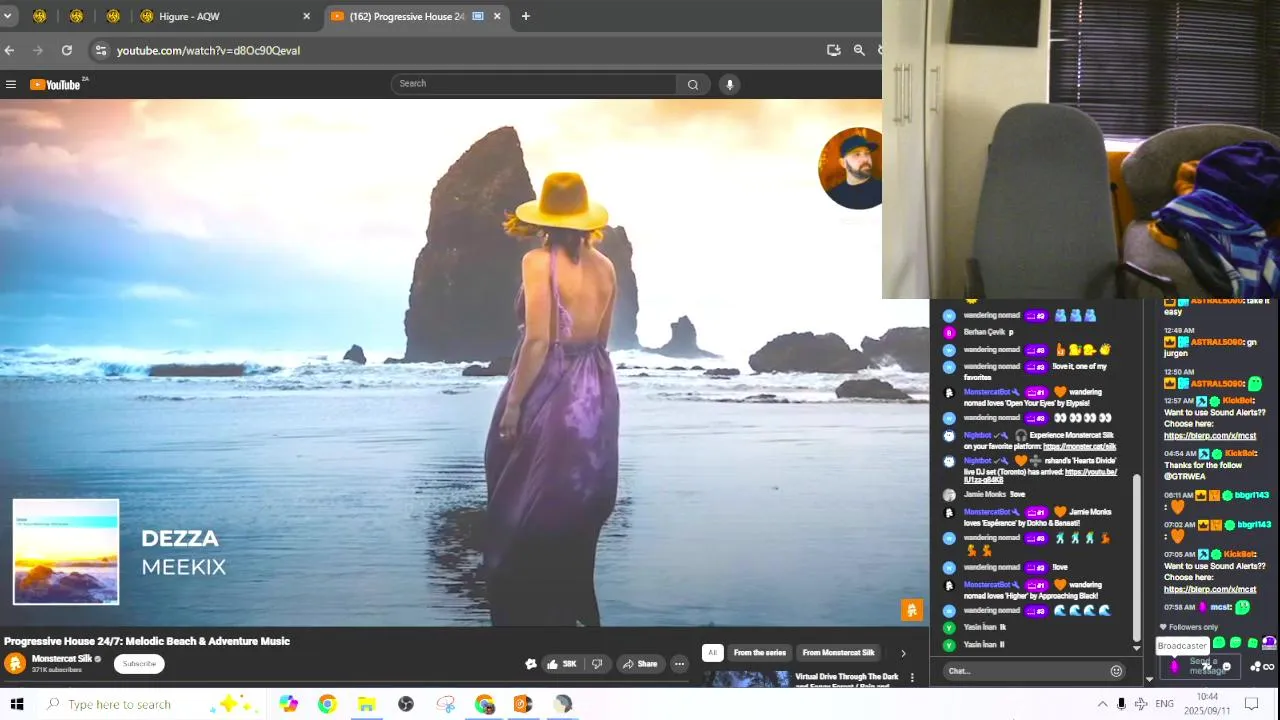Select the All filter chip
This screenshot has height=720, width=1280.
click(x=712, y=653)
